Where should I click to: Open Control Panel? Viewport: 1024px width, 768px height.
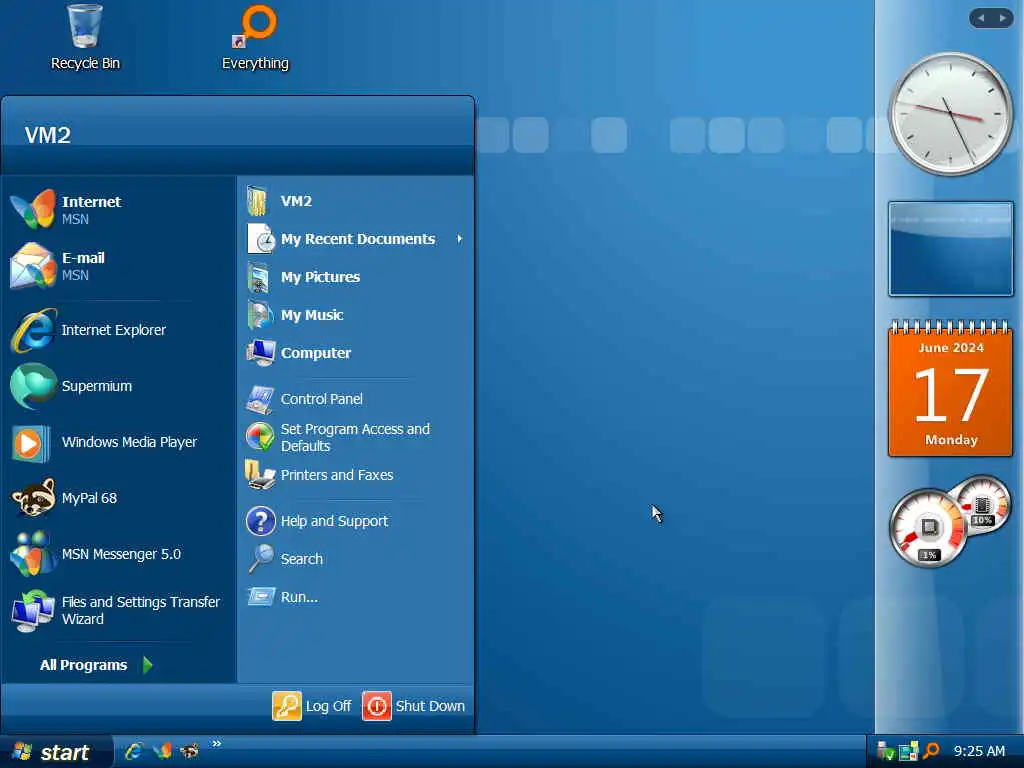tap(356, 399)
